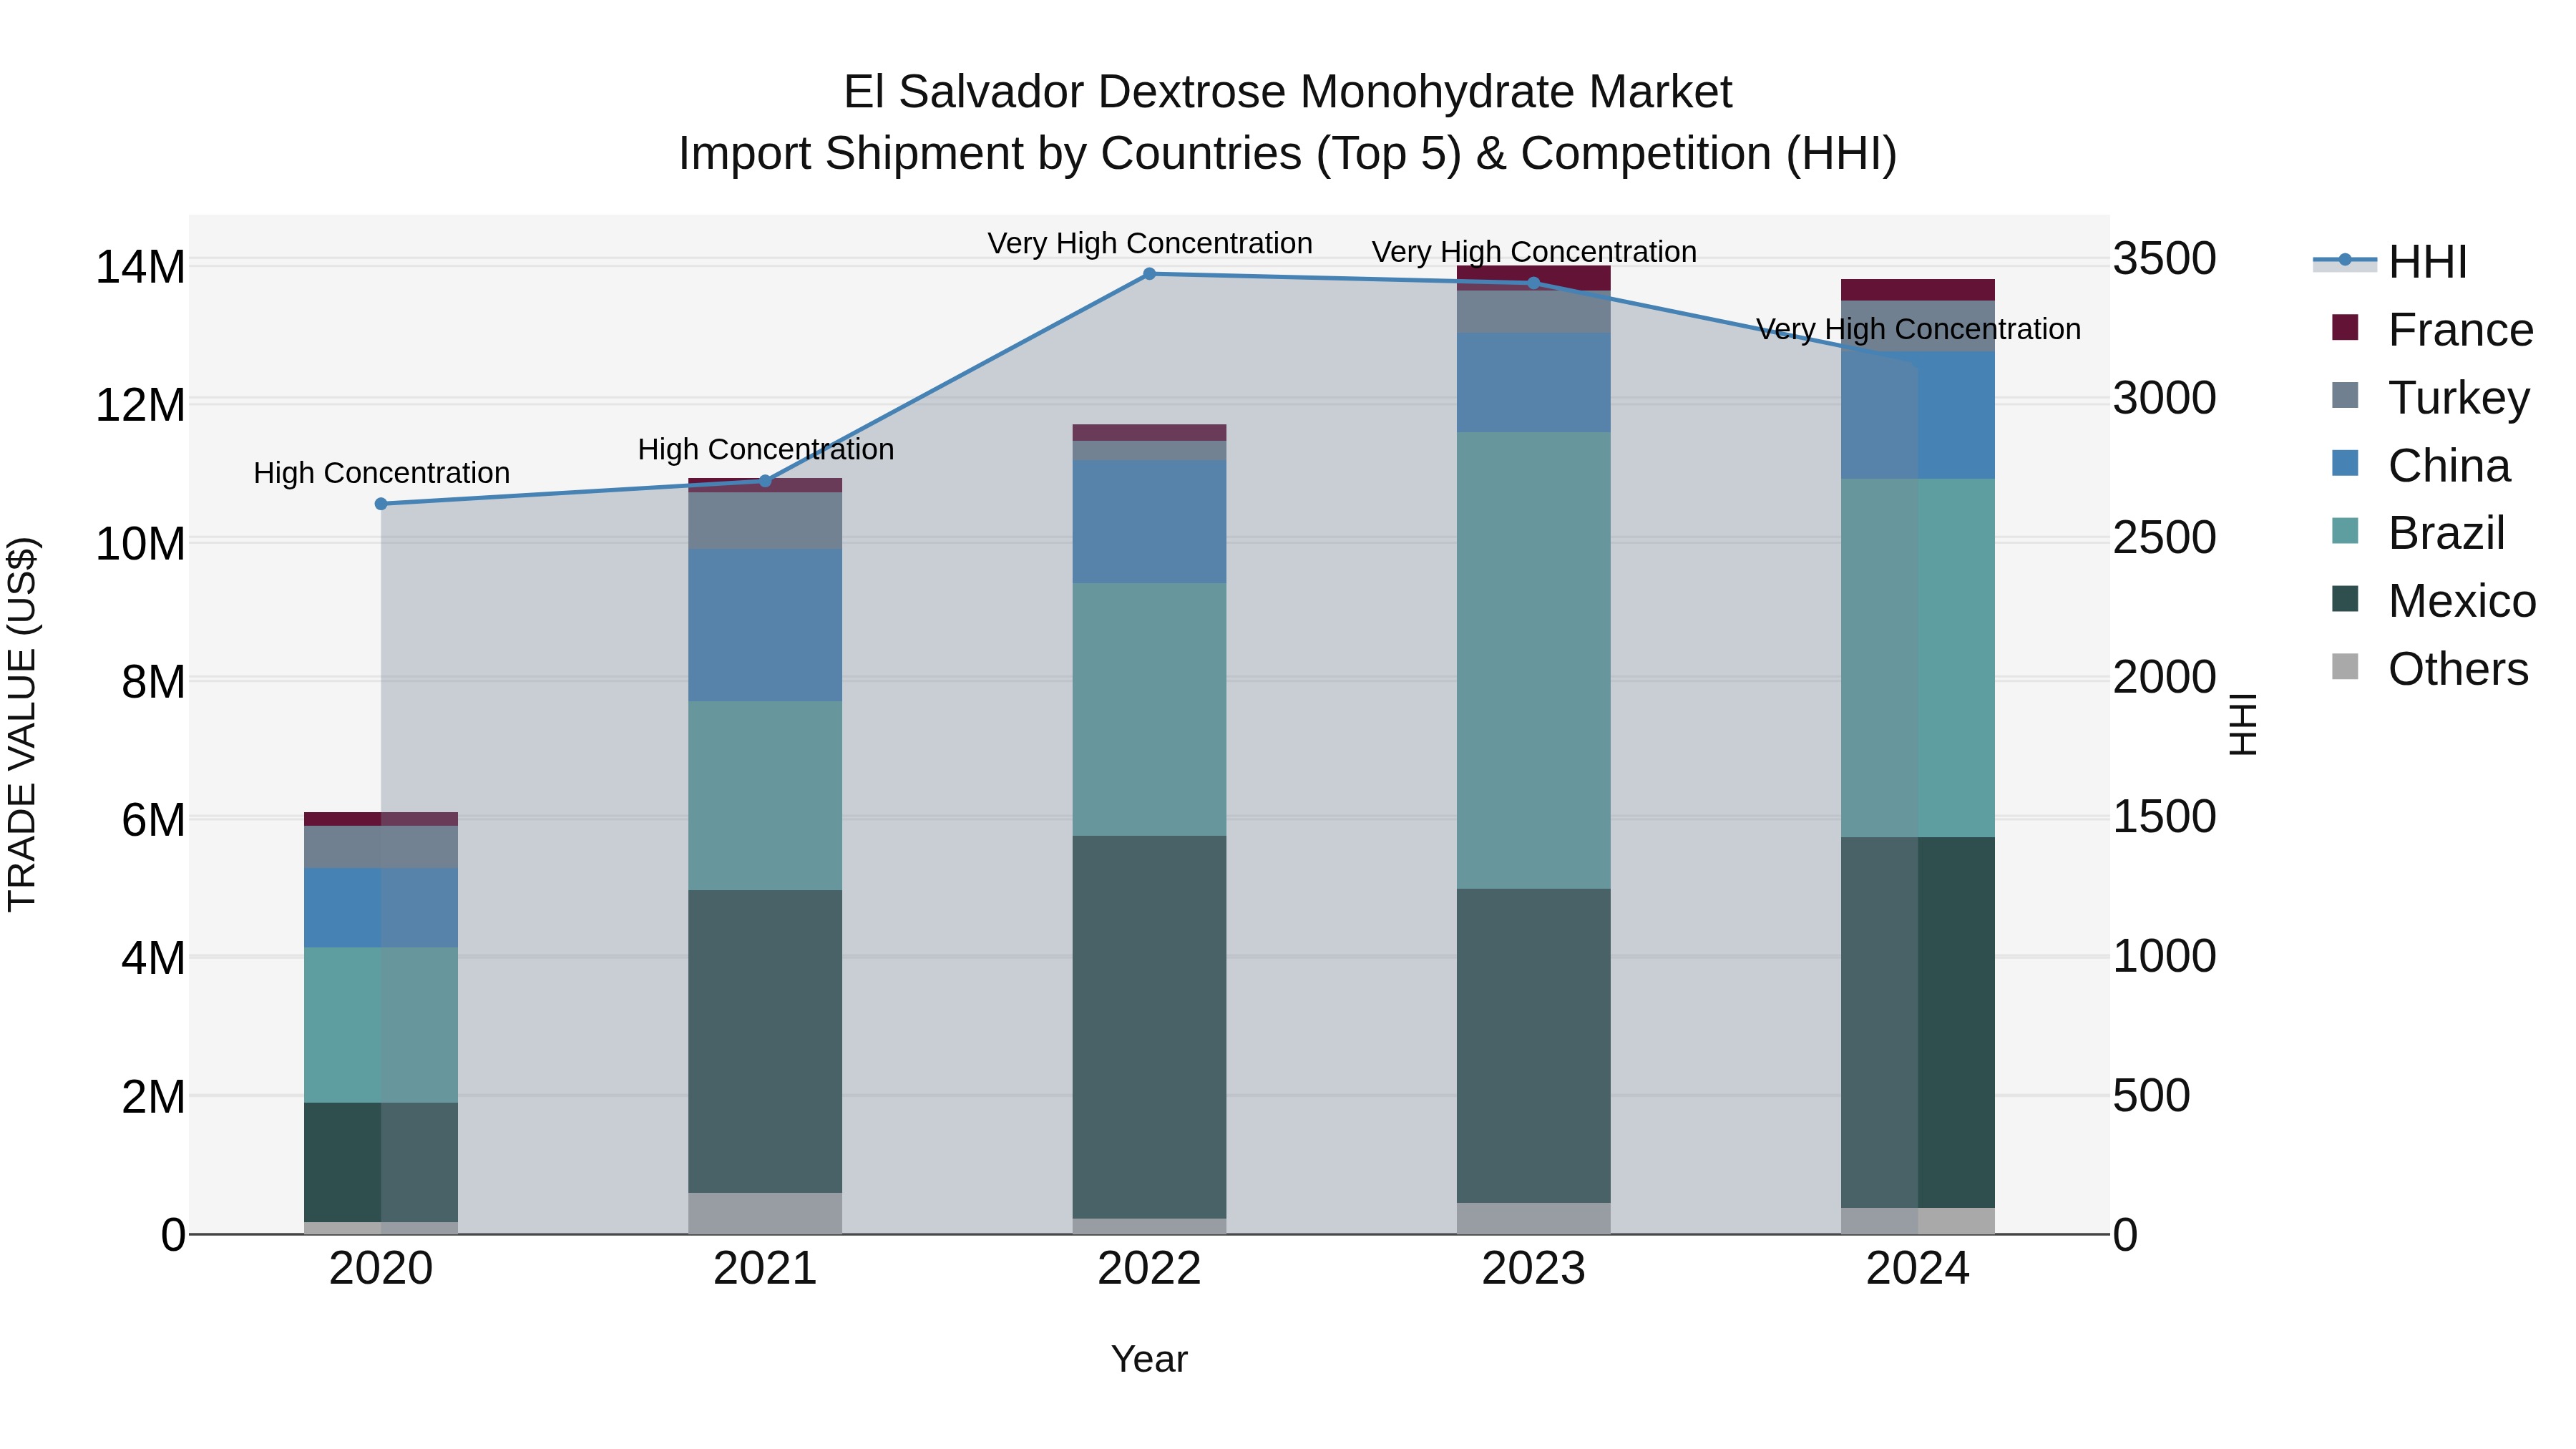This screenshot has width=2576, height=1449.
Task: Click the 8M trade value axis tick
Action: click(153, 682)
